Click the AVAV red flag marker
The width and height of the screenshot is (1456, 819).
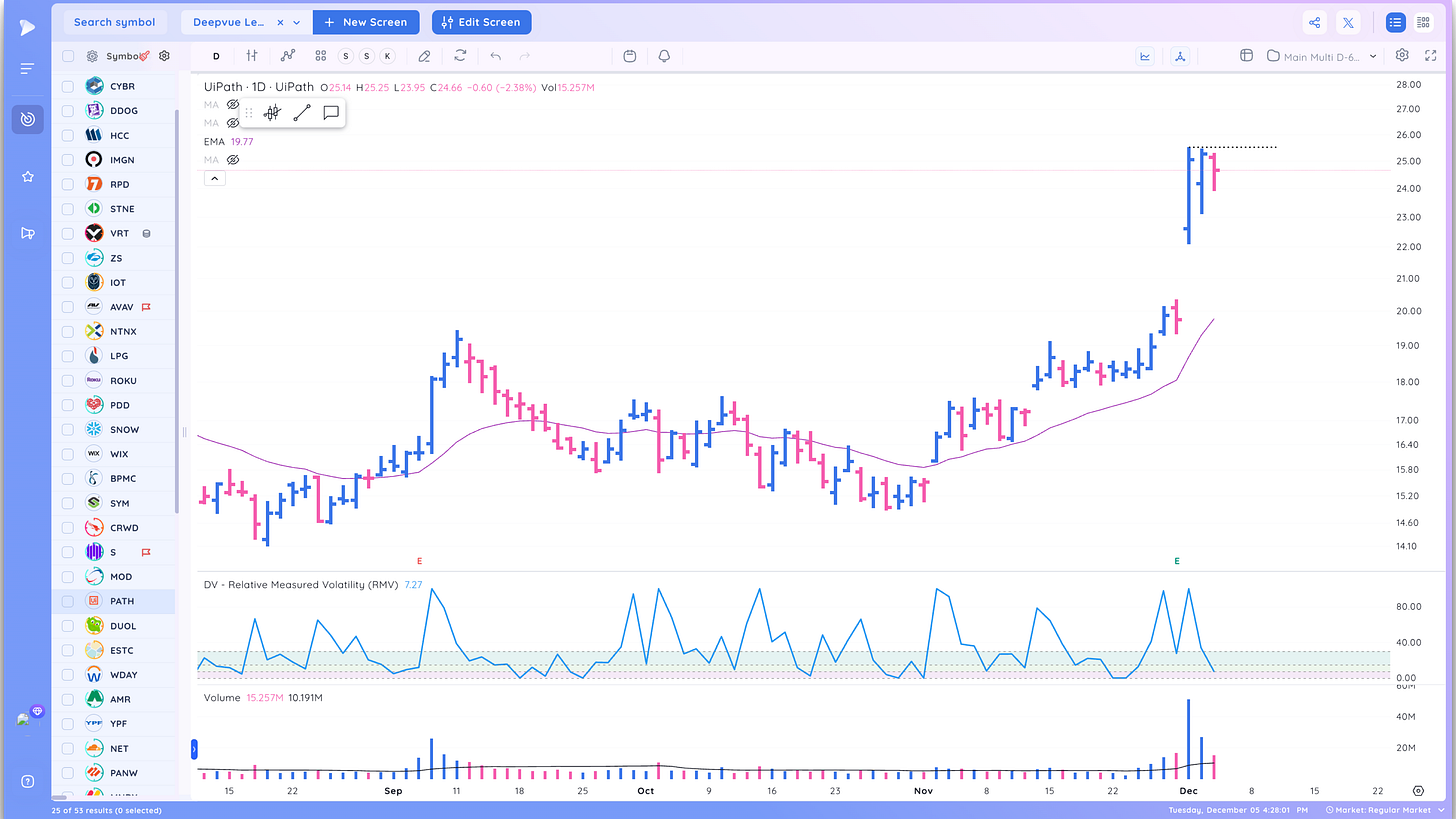point(146,307)
